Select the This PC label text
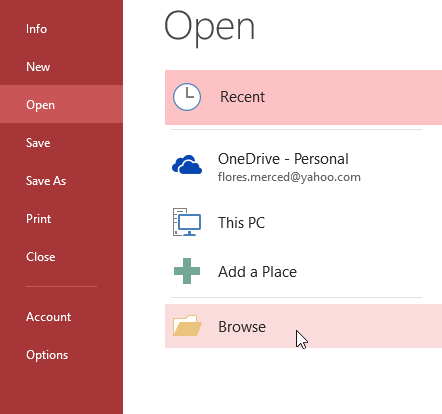The height and width of the screenshot is (414, 442). pos(241,223)
